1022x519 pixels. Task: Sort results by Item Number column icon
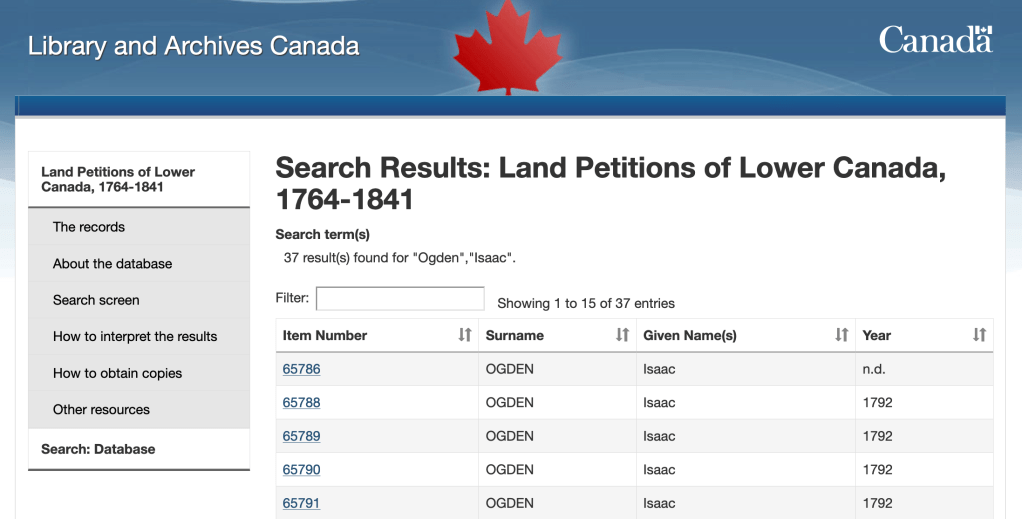465,335
